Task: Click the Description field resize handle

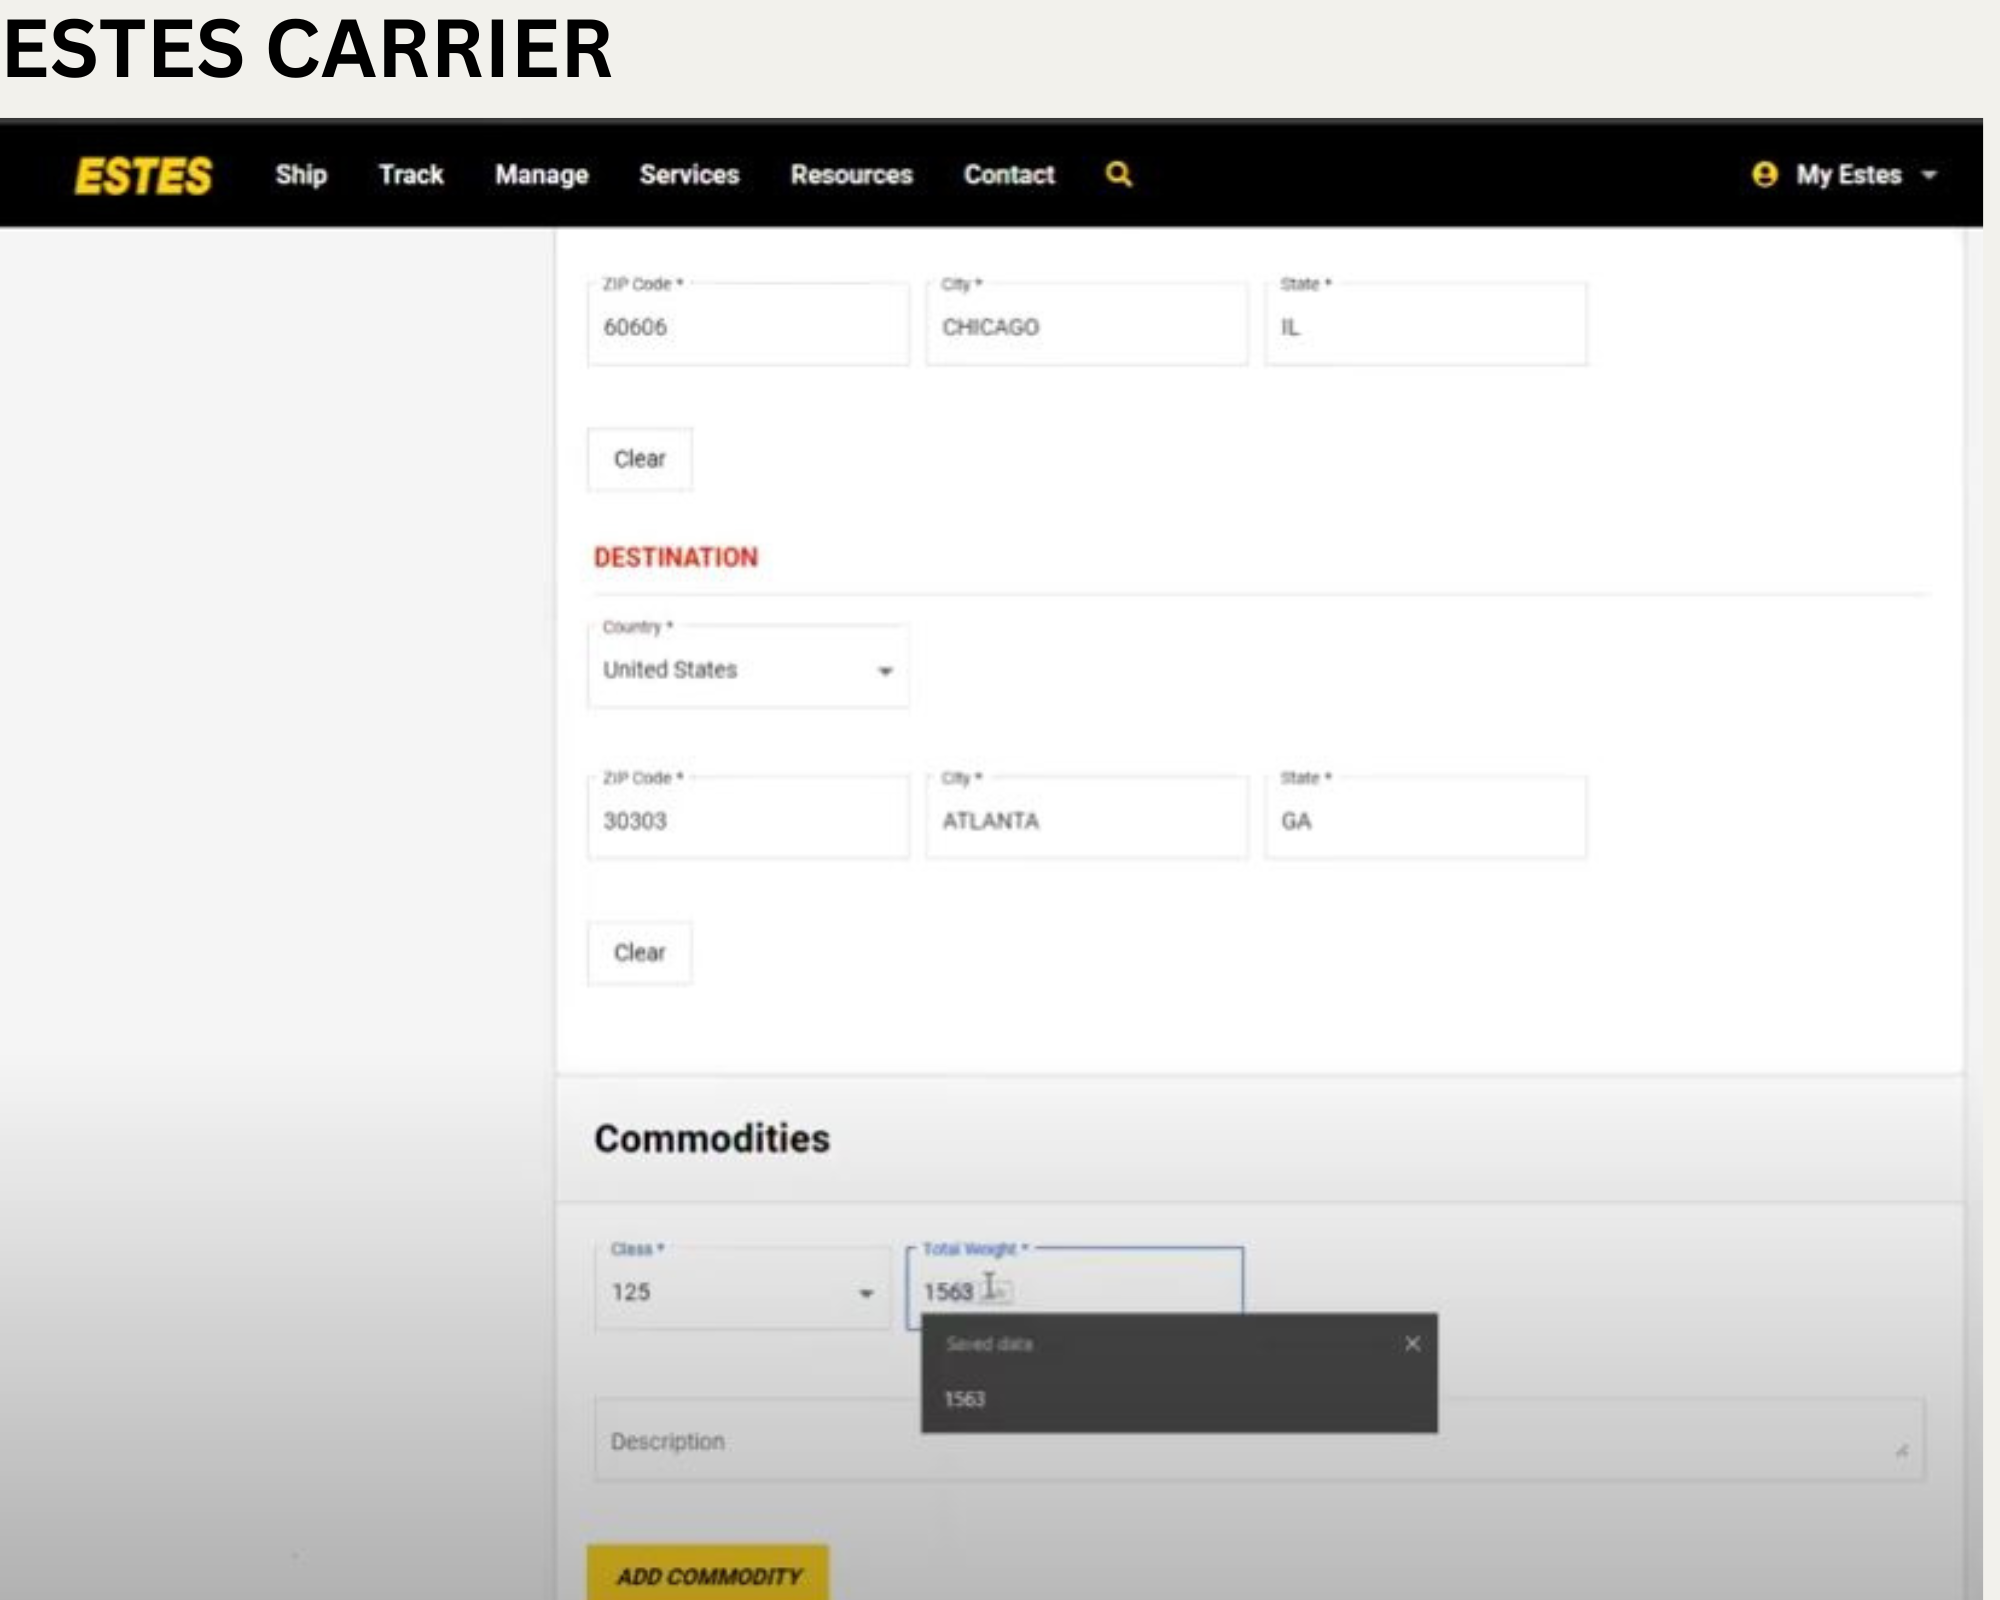Action: pyautogui.click(x=1901, y=1450)
